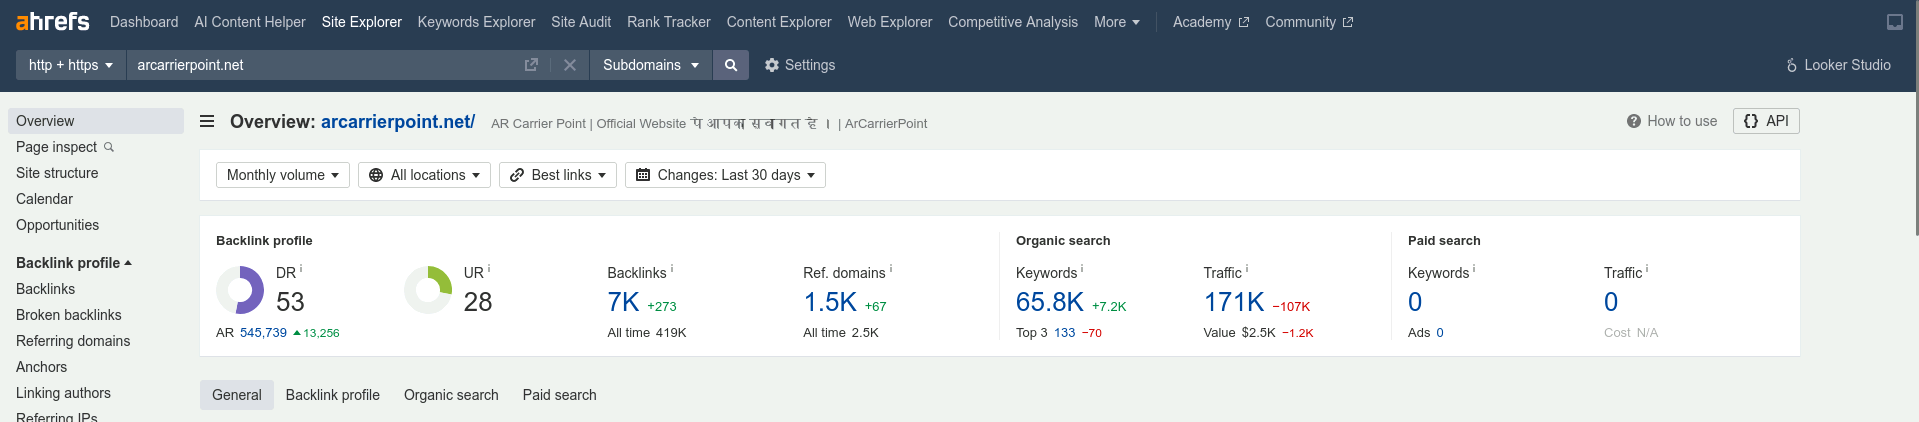
Task: Click the Ahrefs logo
Action: tap(53, 21)
